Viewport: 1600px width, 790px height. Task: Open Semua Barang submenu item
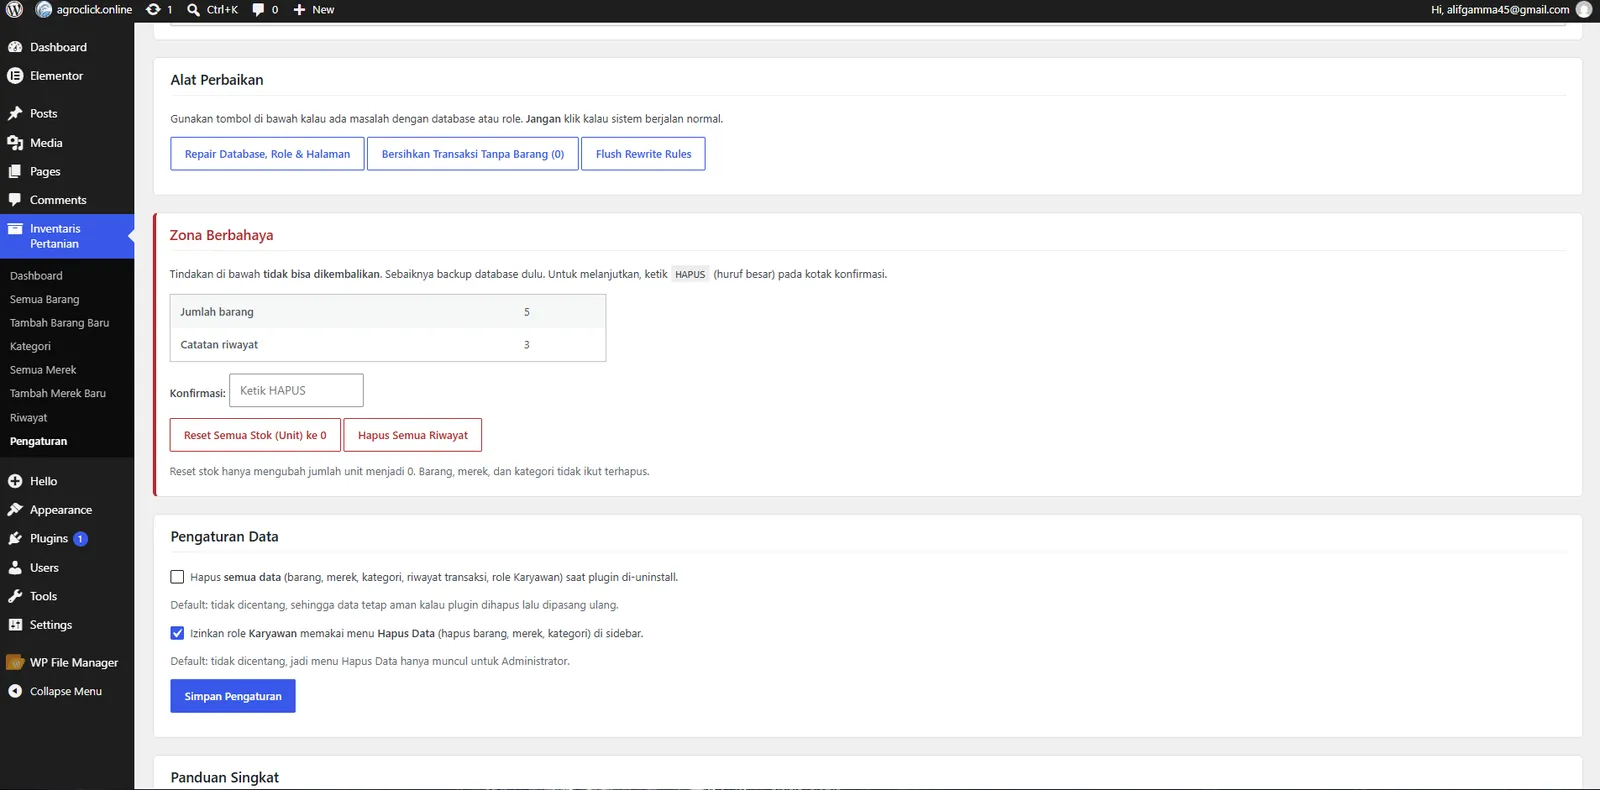click(x=44, y=299)
